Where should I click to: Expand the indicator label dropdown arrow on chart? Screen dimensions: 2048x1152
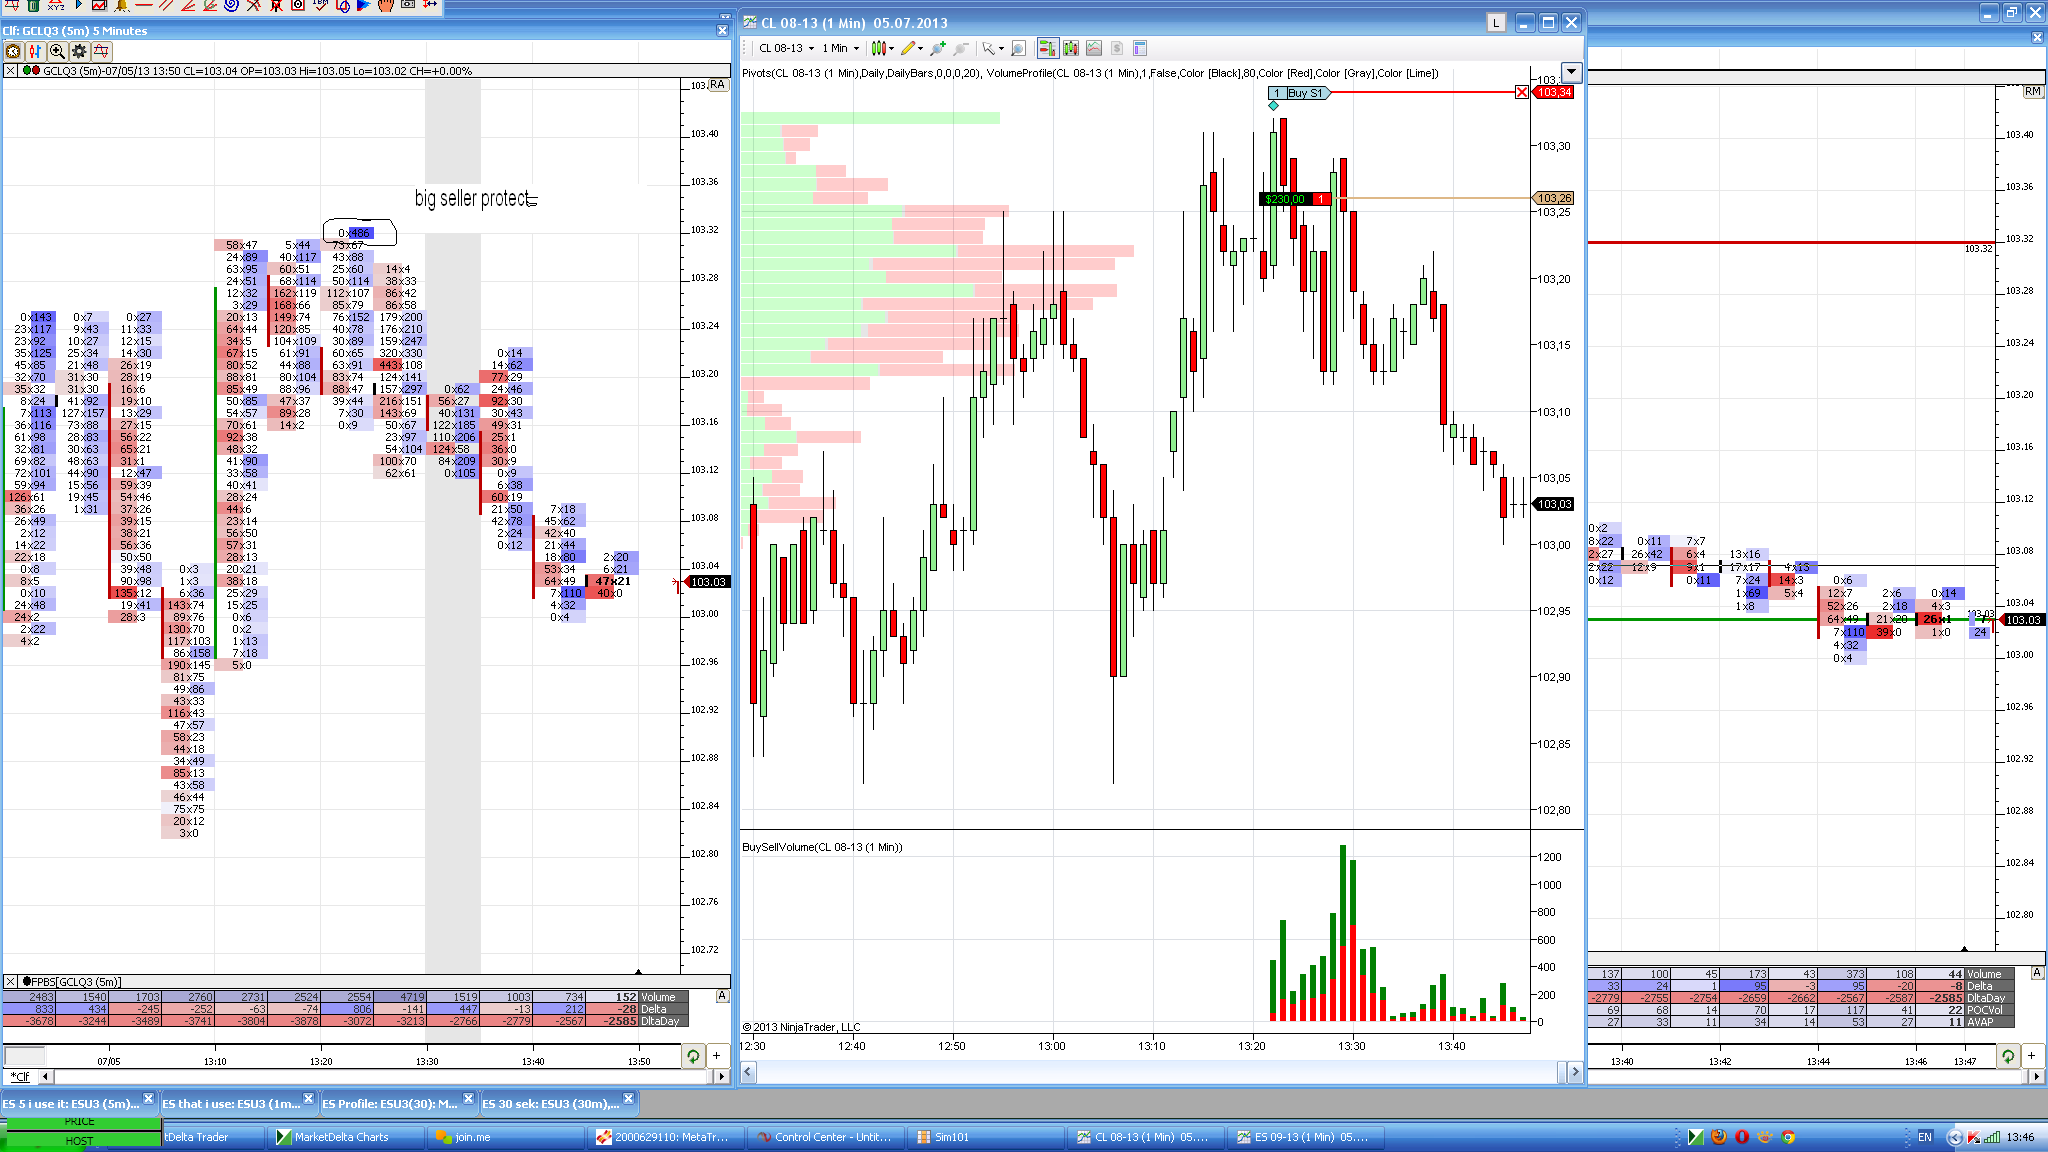(x=1572, y=72)
